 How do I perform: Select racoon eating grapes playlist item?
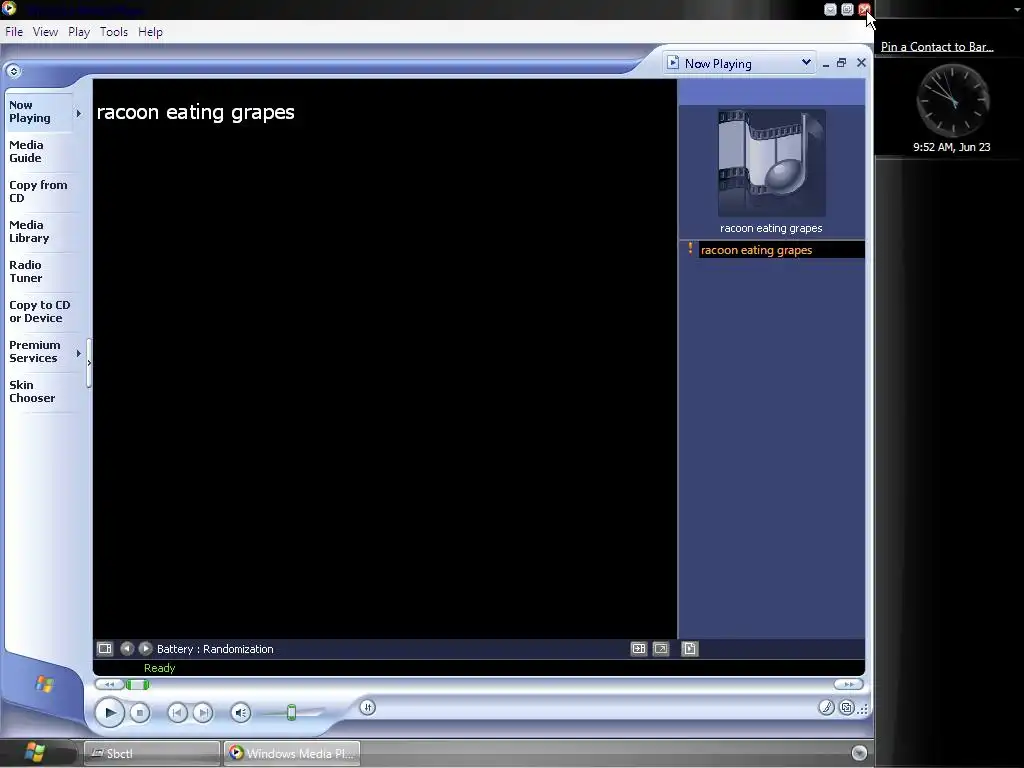(781, 249)
